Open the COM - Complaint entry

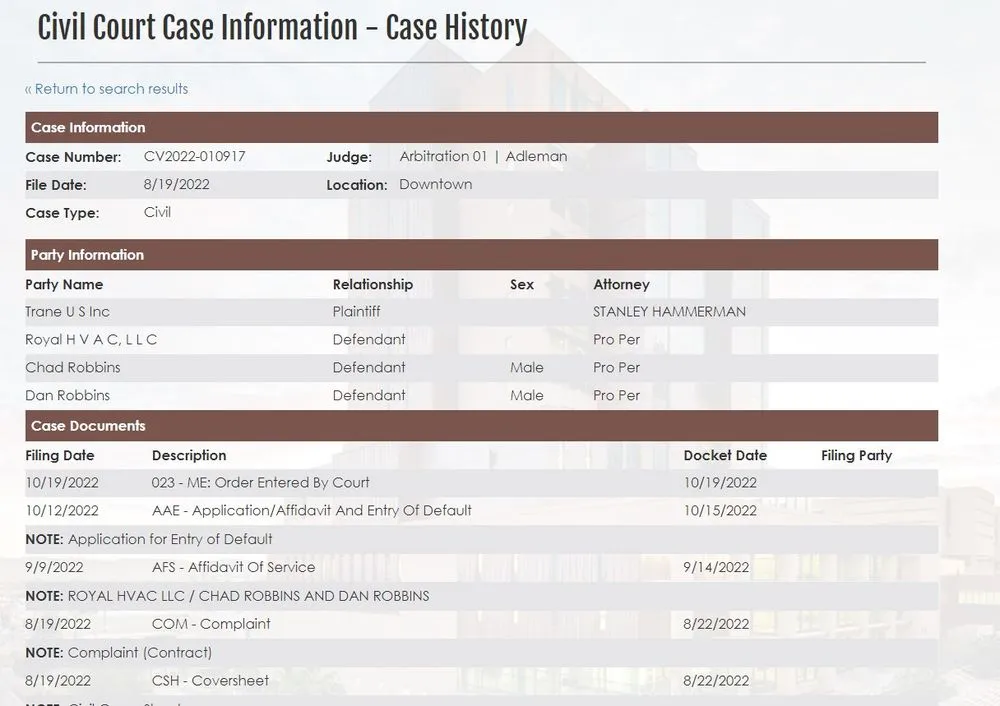[x=211, y=625]
